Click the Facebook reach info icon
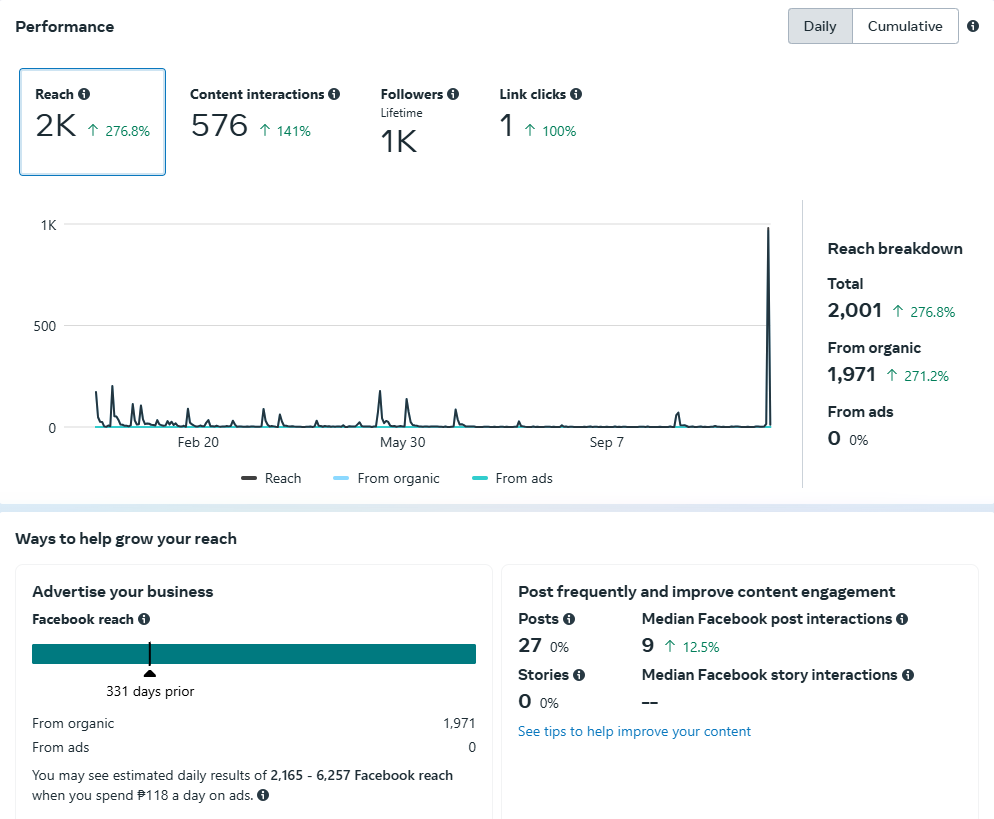994x819 pixels. (x=144, y=619)
